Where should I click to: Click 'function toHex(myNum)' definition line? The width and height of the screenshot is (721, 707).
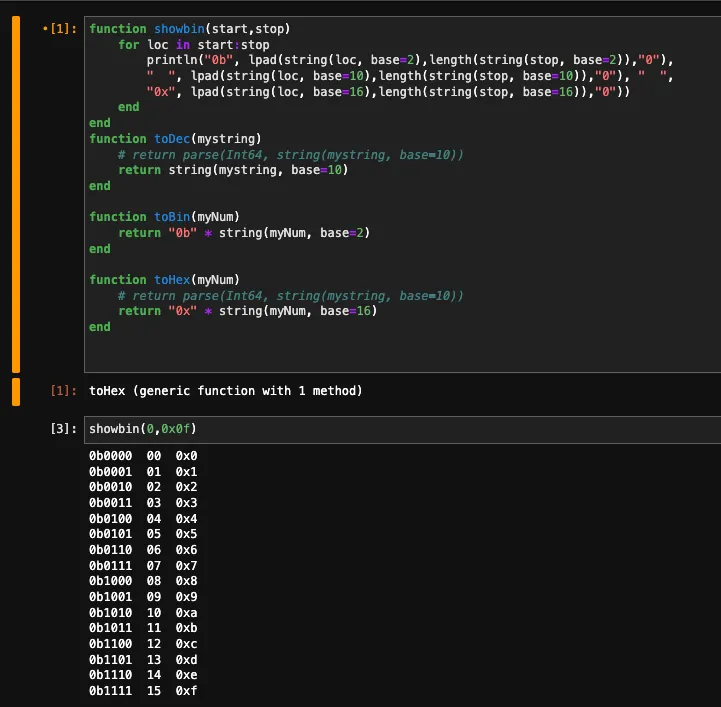point(164,280)
